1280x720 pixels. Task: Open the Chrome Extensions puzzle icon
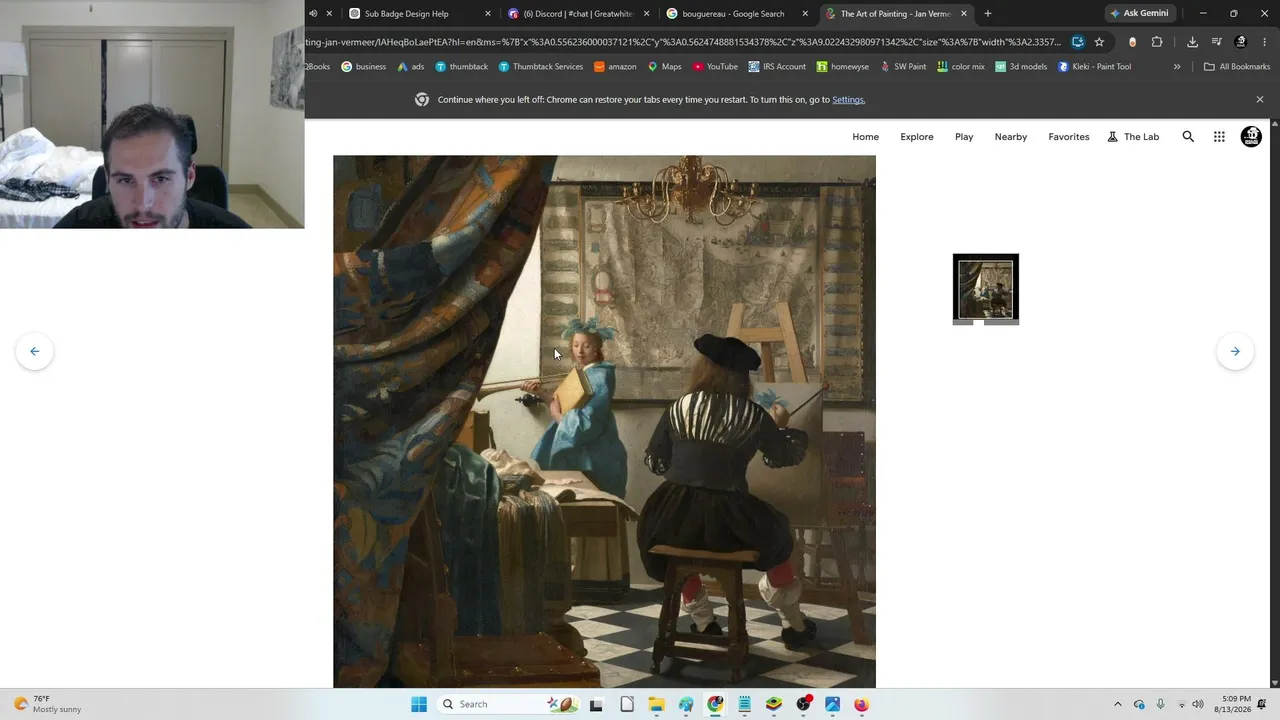1157,42
